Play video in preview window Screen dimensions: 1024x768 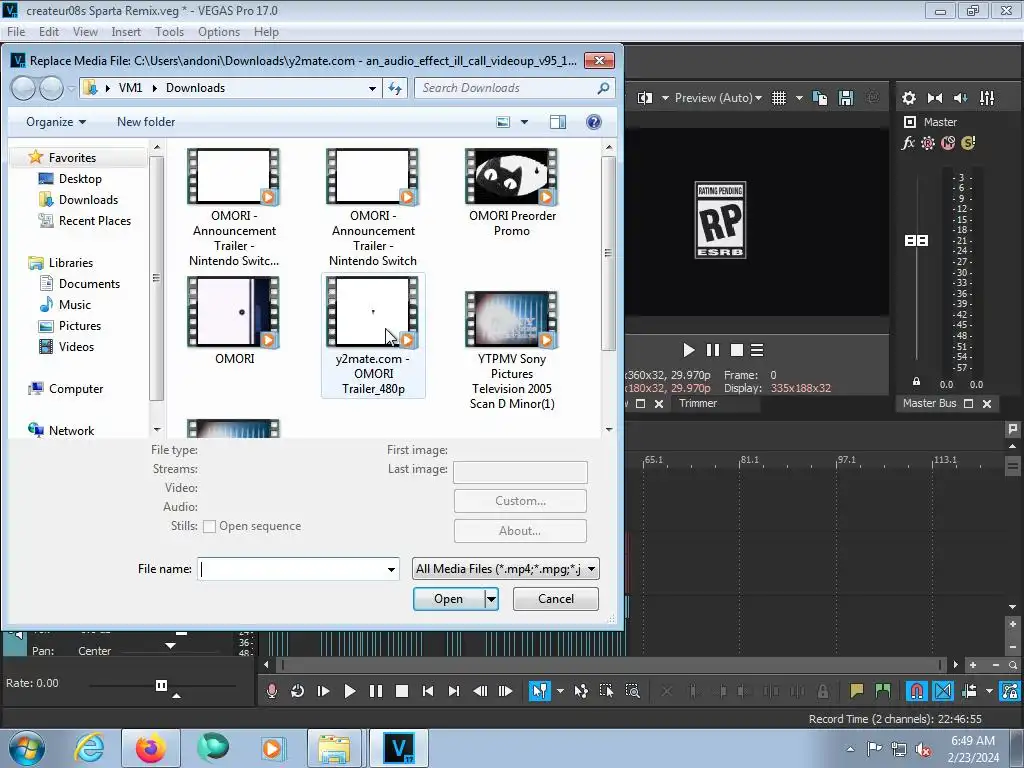coord(688,351)
